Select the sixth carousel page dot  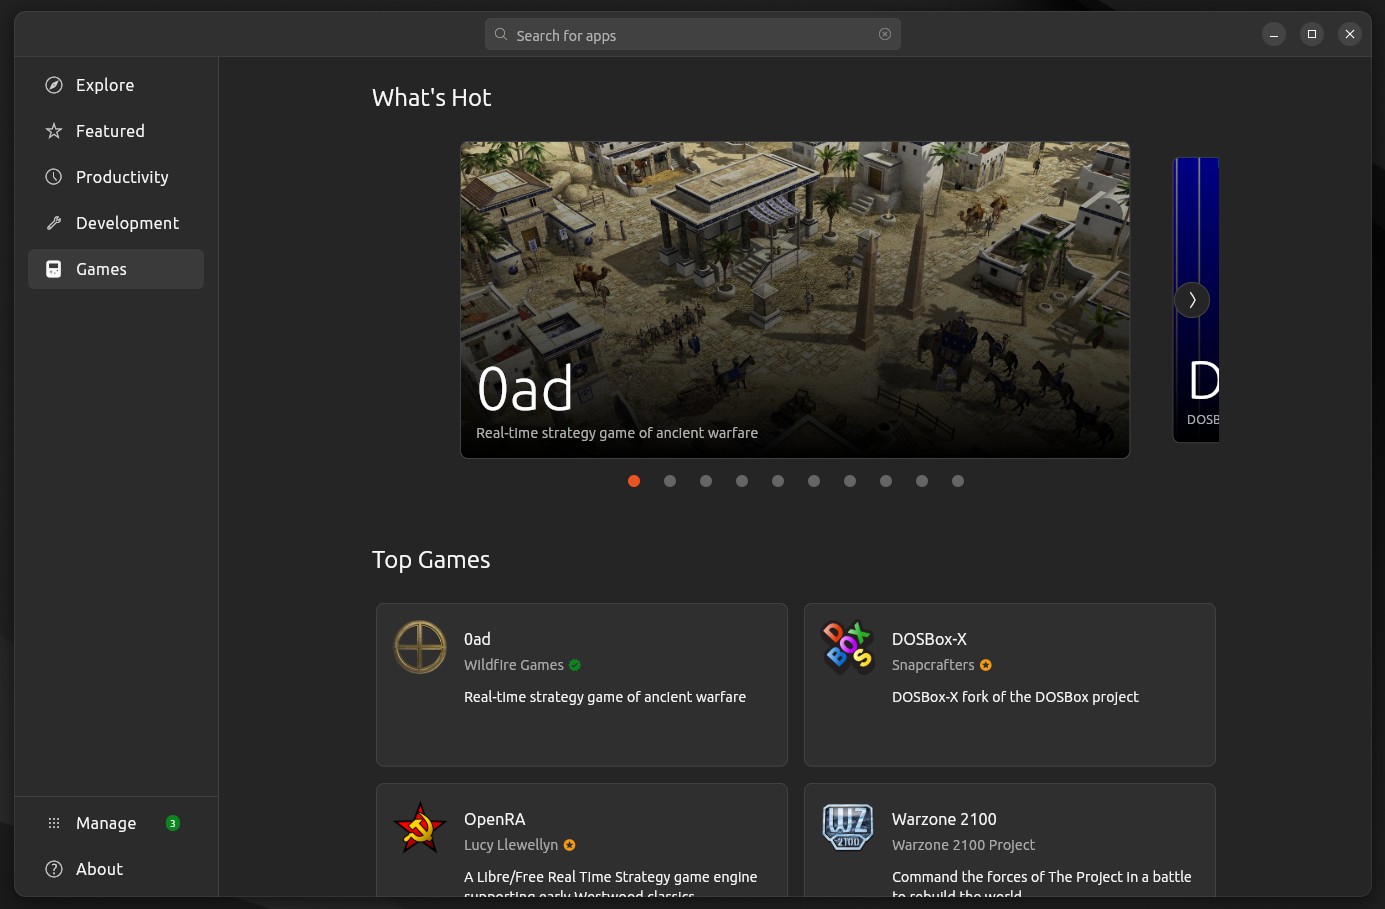(814, 481)
